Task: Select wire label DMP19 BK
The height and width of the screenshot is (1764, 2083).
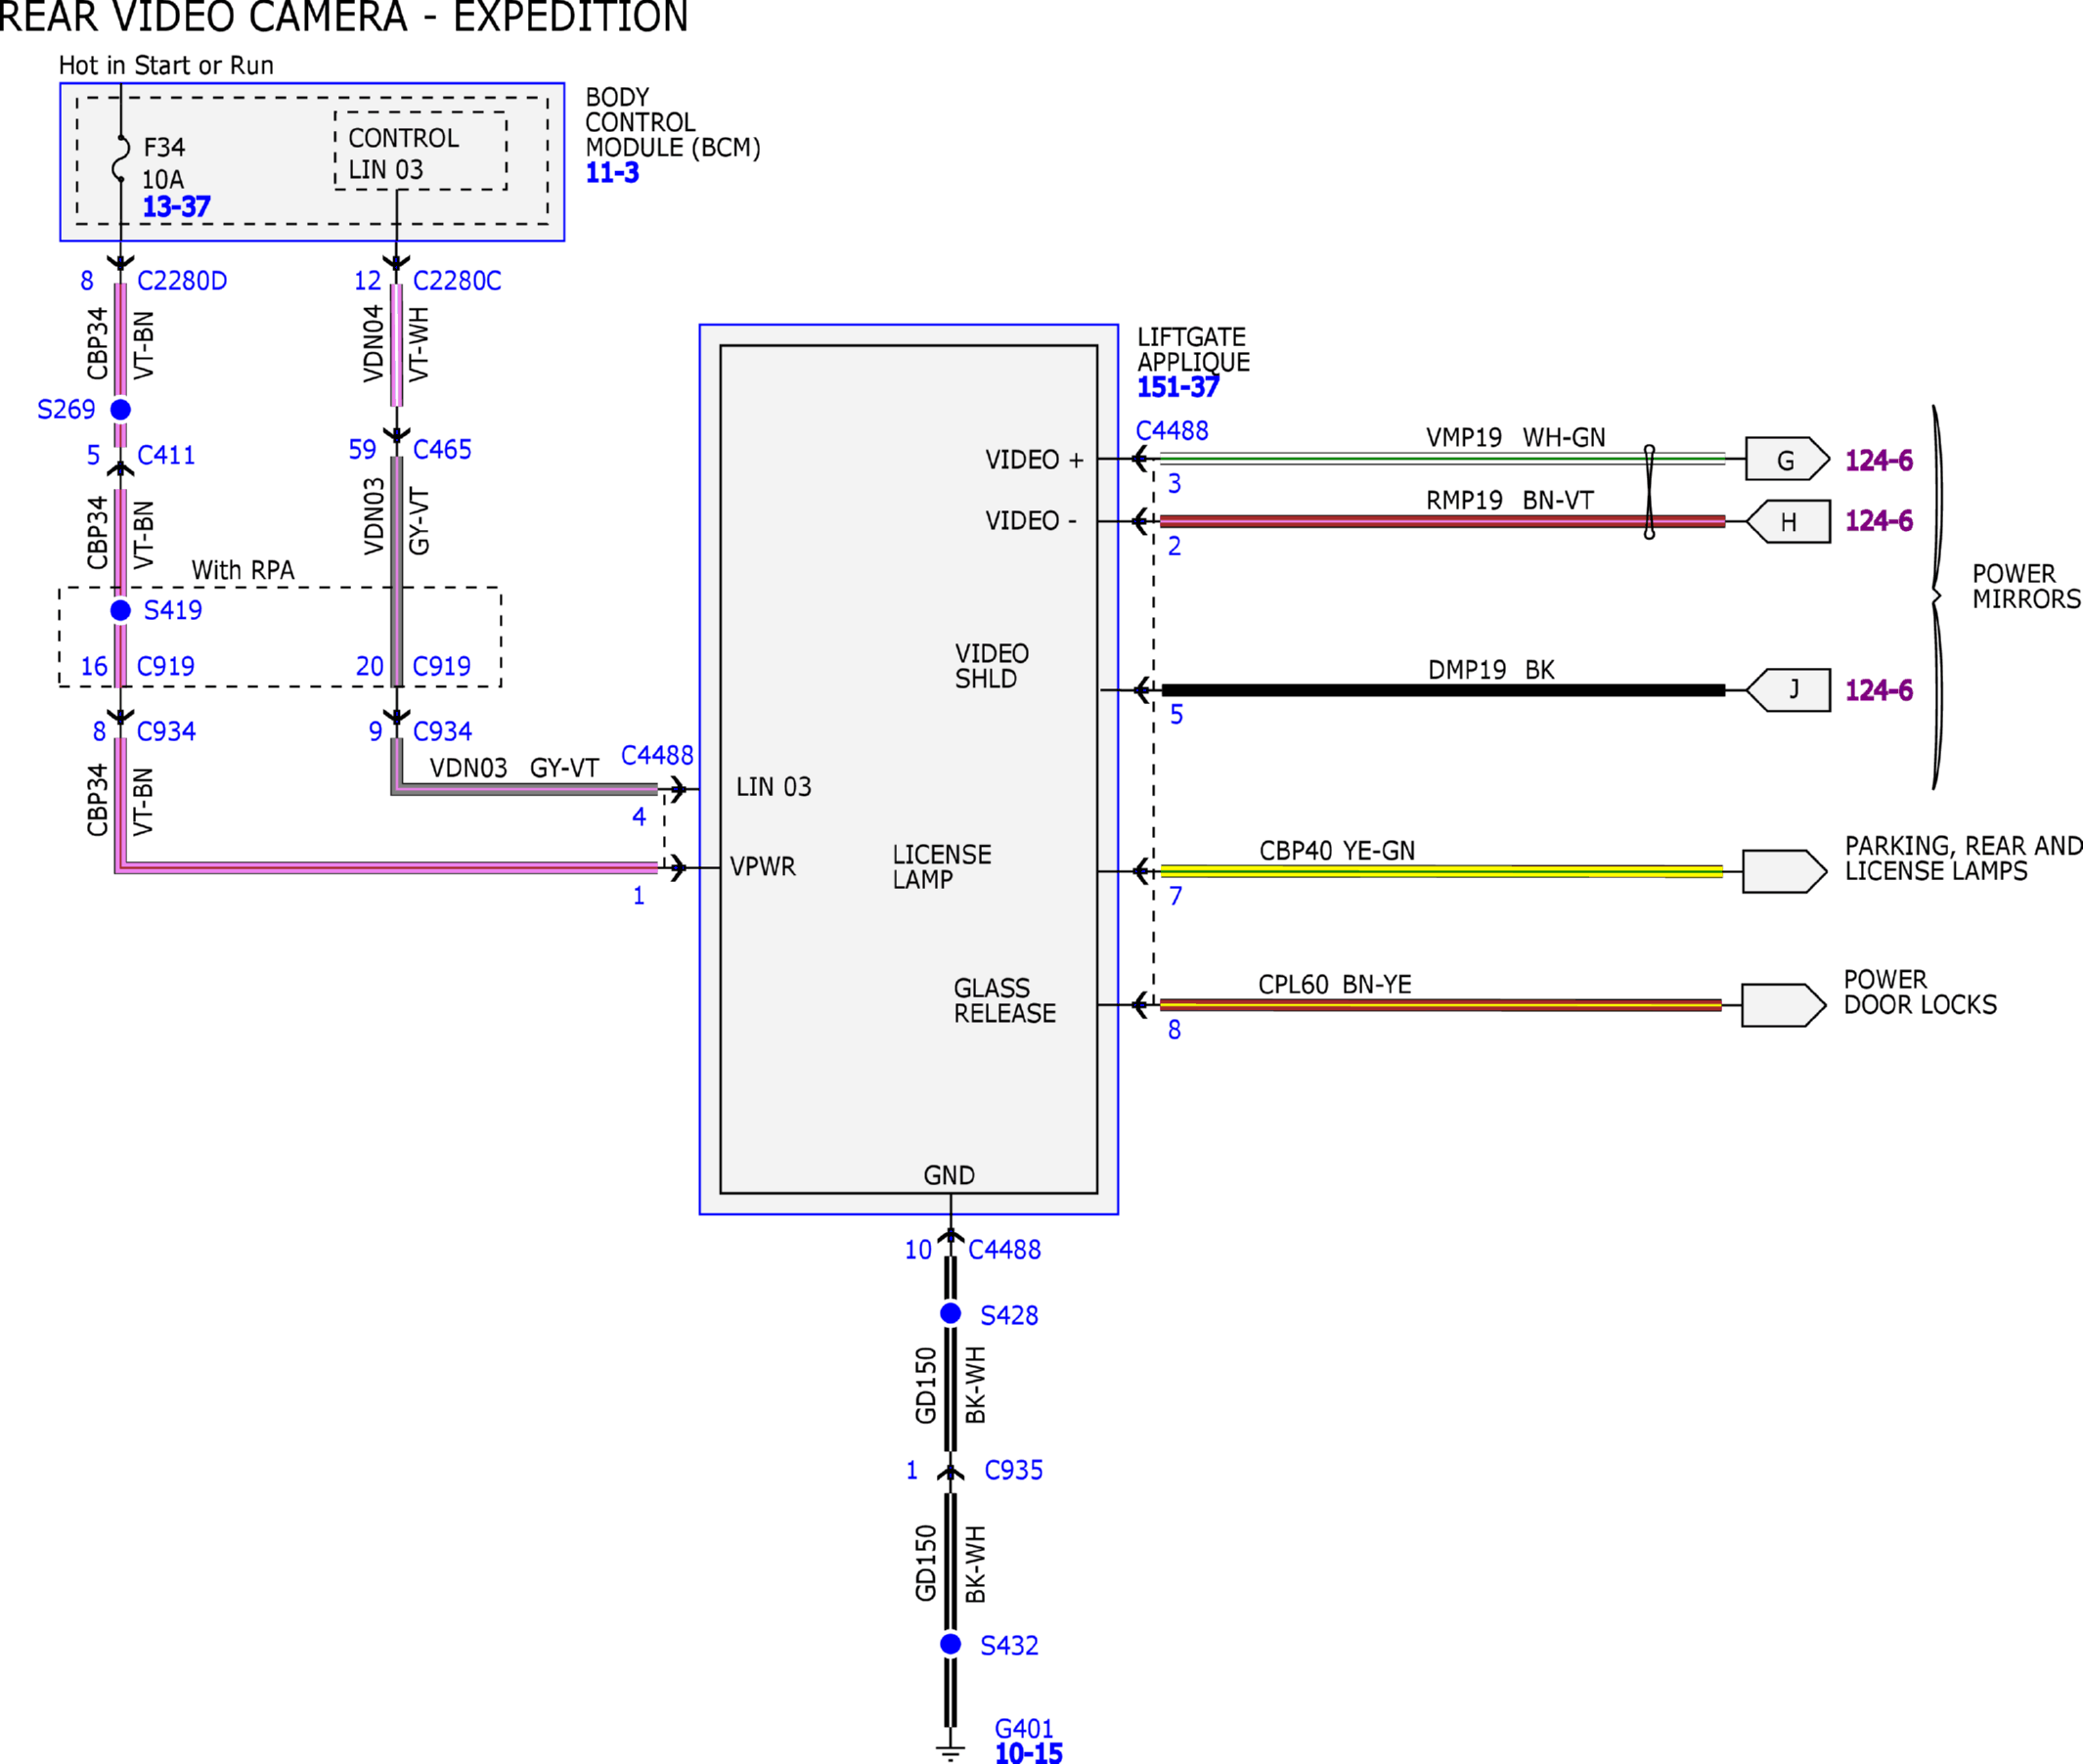Action: [x=1491, y=670]
